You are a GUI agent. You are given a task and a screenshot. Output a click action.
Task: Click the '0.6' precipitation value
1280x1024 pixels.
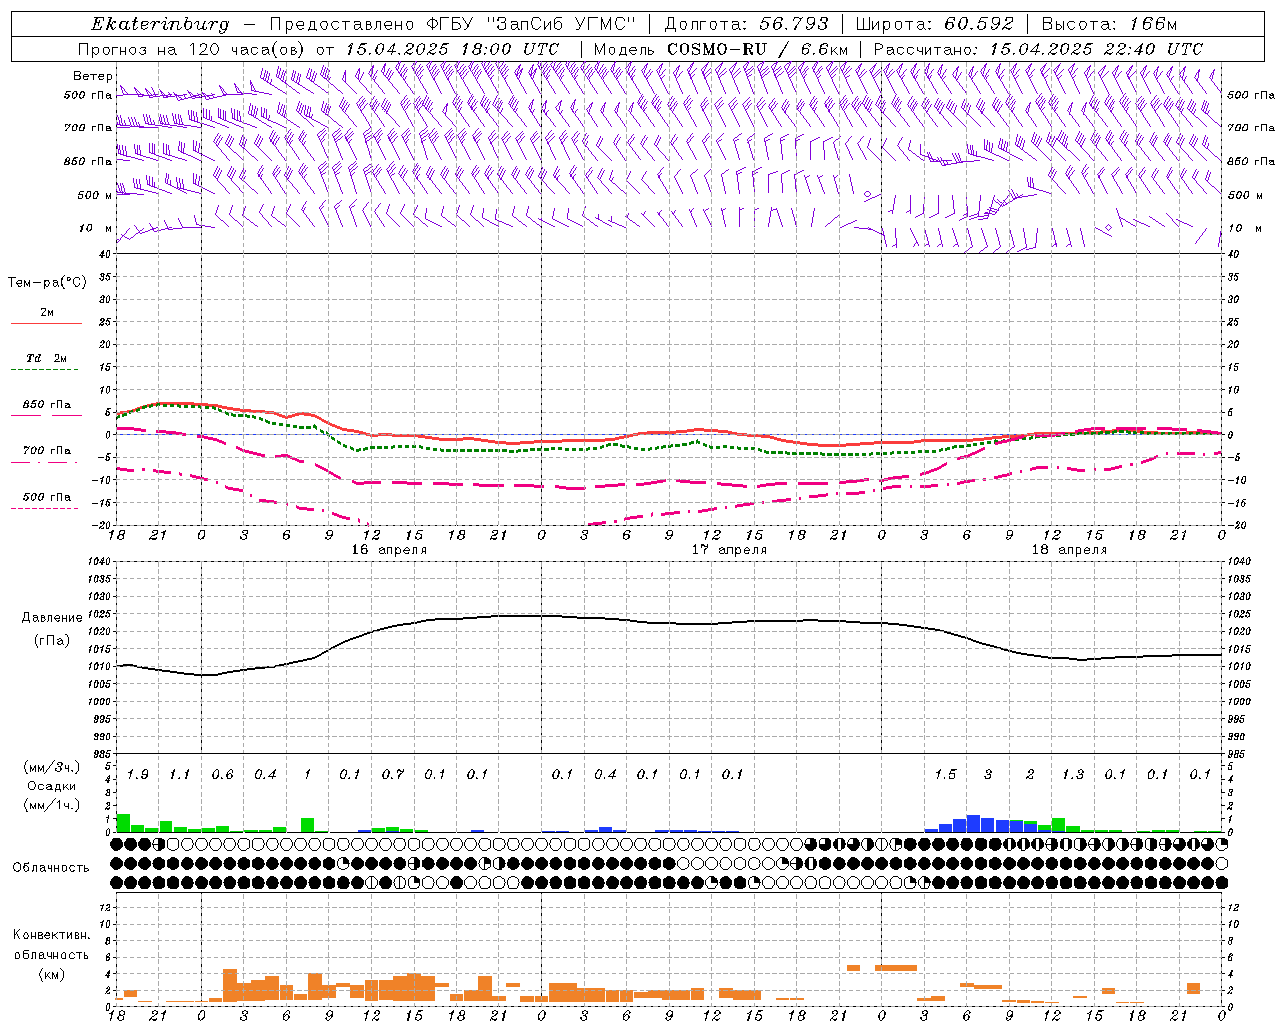click(x=223, y=775)
